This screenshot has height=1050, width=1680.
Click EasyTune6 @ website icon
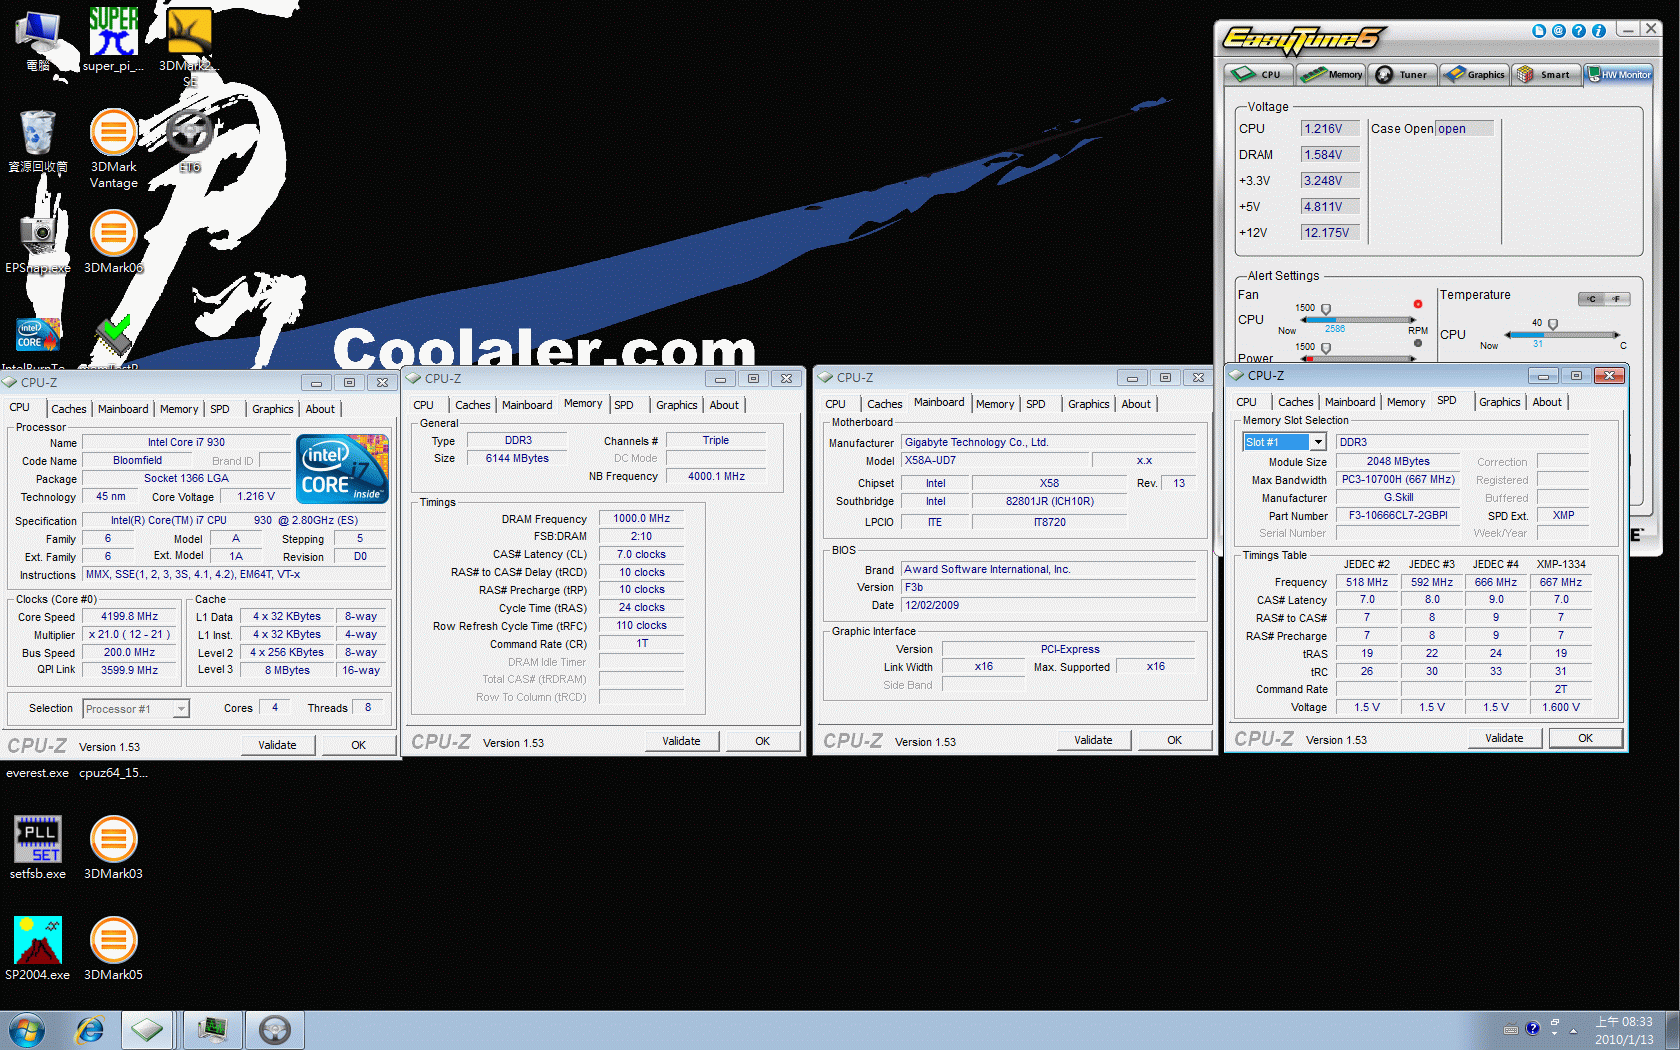(1559, 31)
